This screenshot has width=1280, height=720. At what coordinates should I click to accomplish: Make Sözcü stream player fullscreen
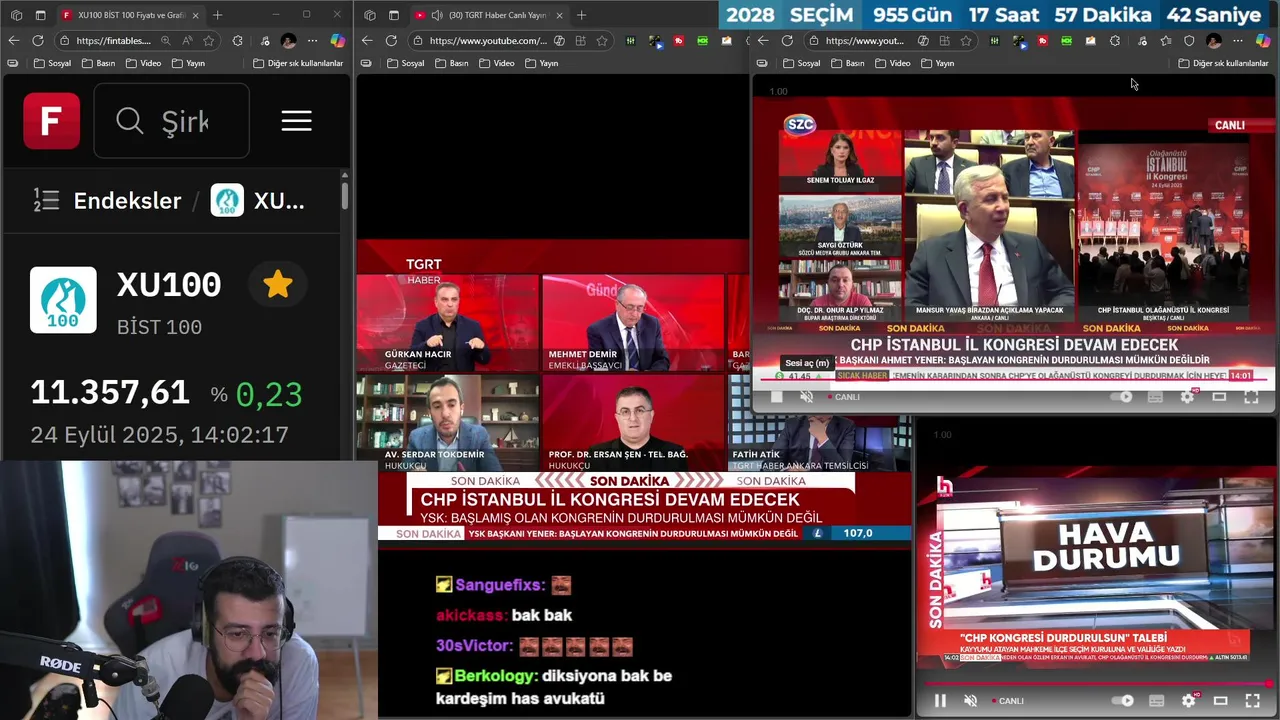(1251, 397)
